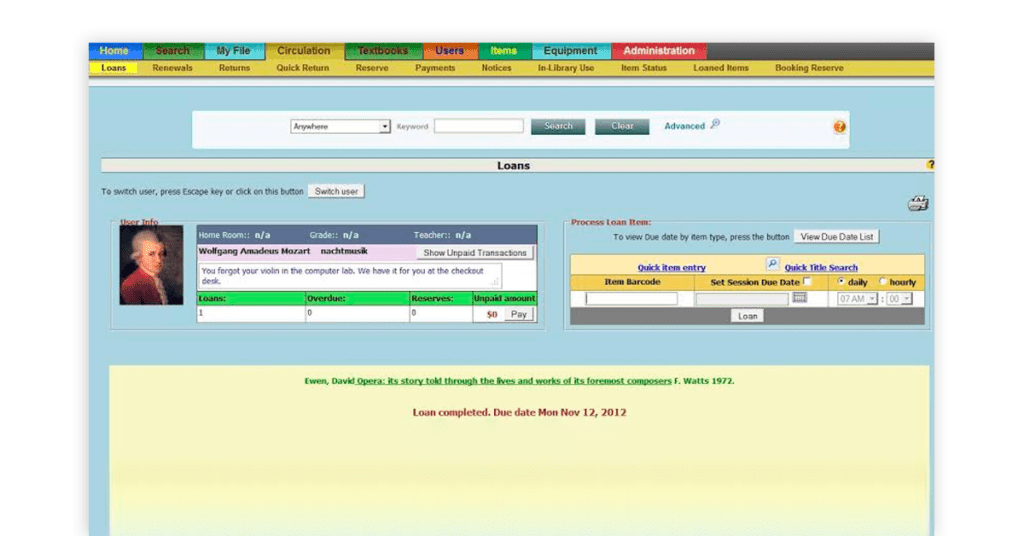Click the Mozart portrait thumbnail
Viewport: 1024px width, 536px height.
tap(152, 265)
